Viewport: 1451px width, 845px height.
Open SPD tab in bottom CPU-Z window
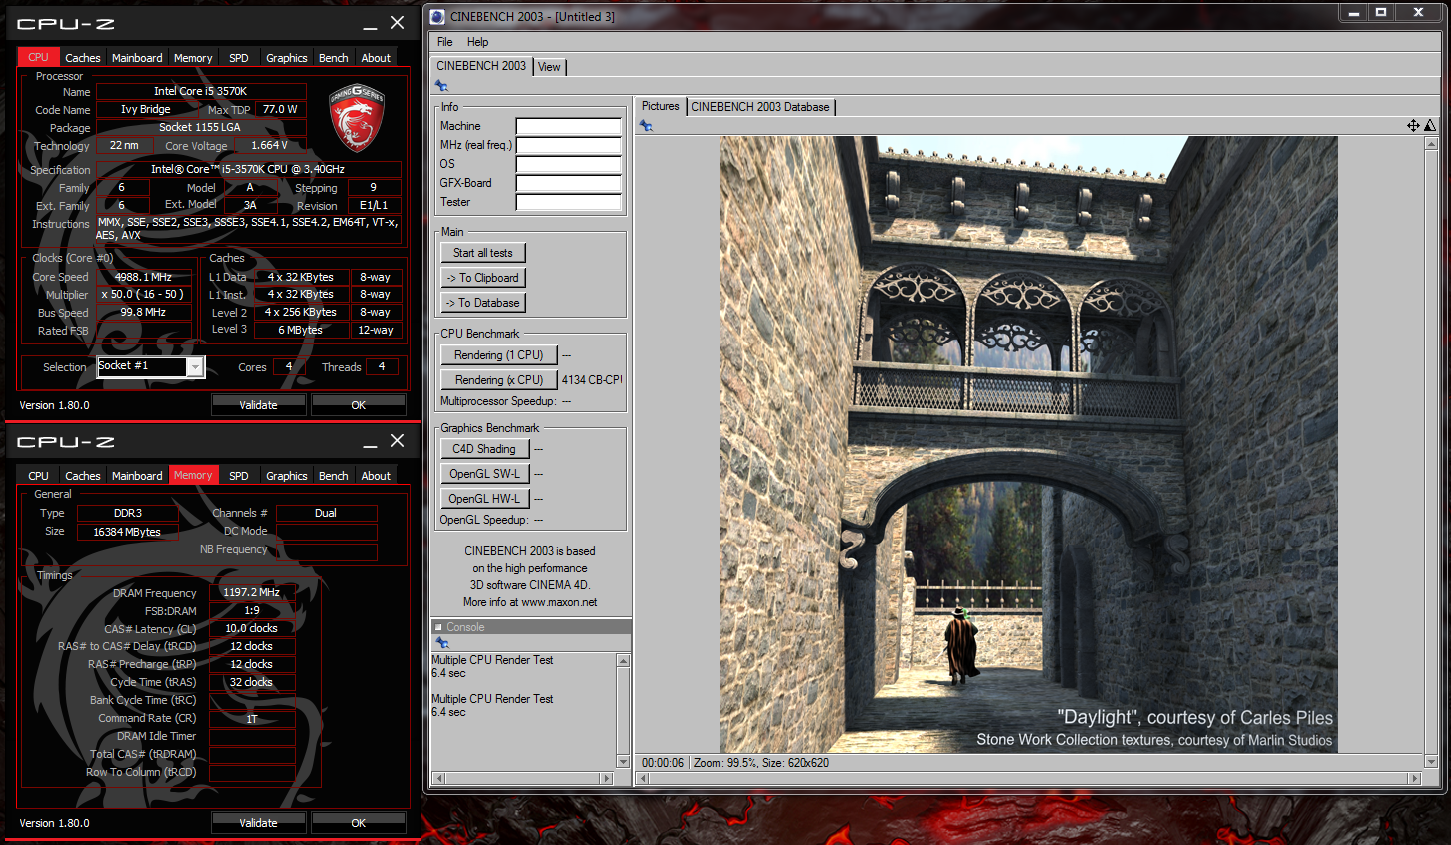tap(239, 476)
